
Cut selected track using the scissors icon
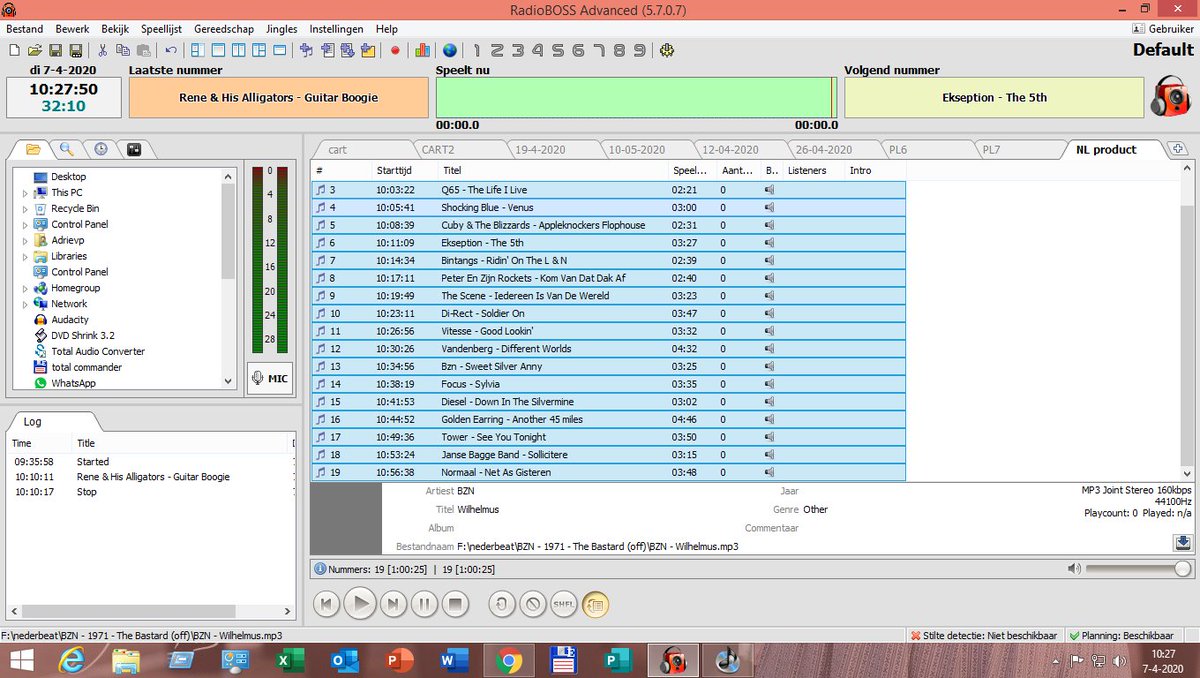pos(102,50)
